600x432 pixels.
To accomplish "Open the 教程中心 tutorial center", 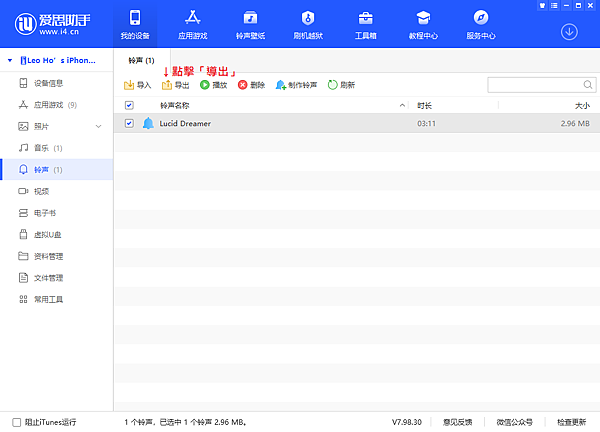I will click(423, 25).
